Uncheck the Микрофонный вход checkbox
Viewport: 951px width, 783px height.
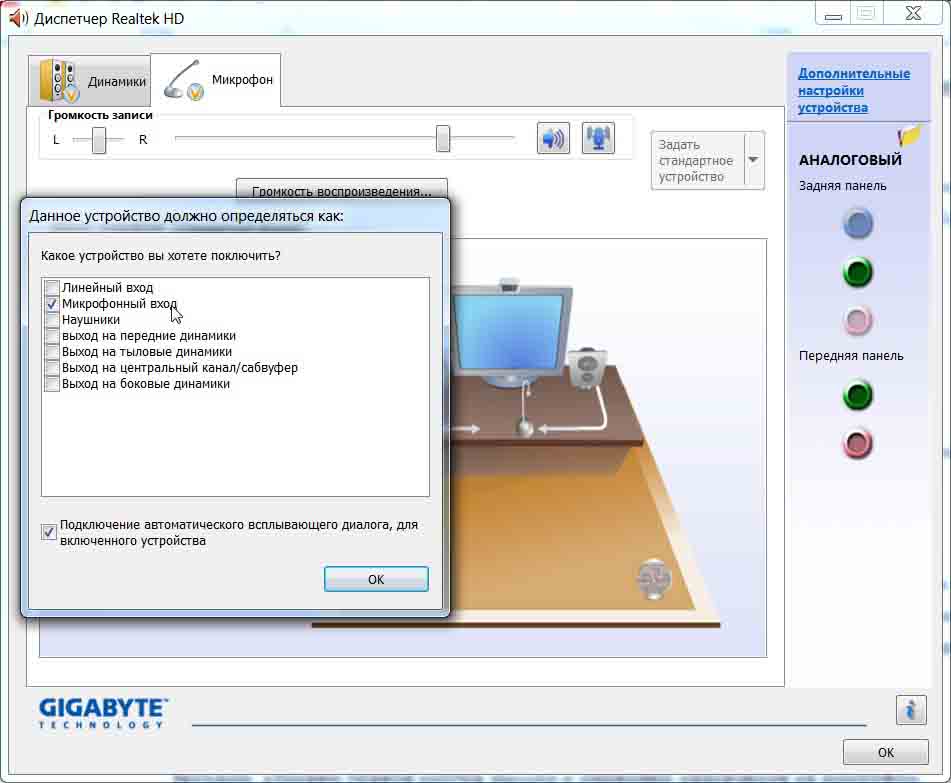(52, 303)
